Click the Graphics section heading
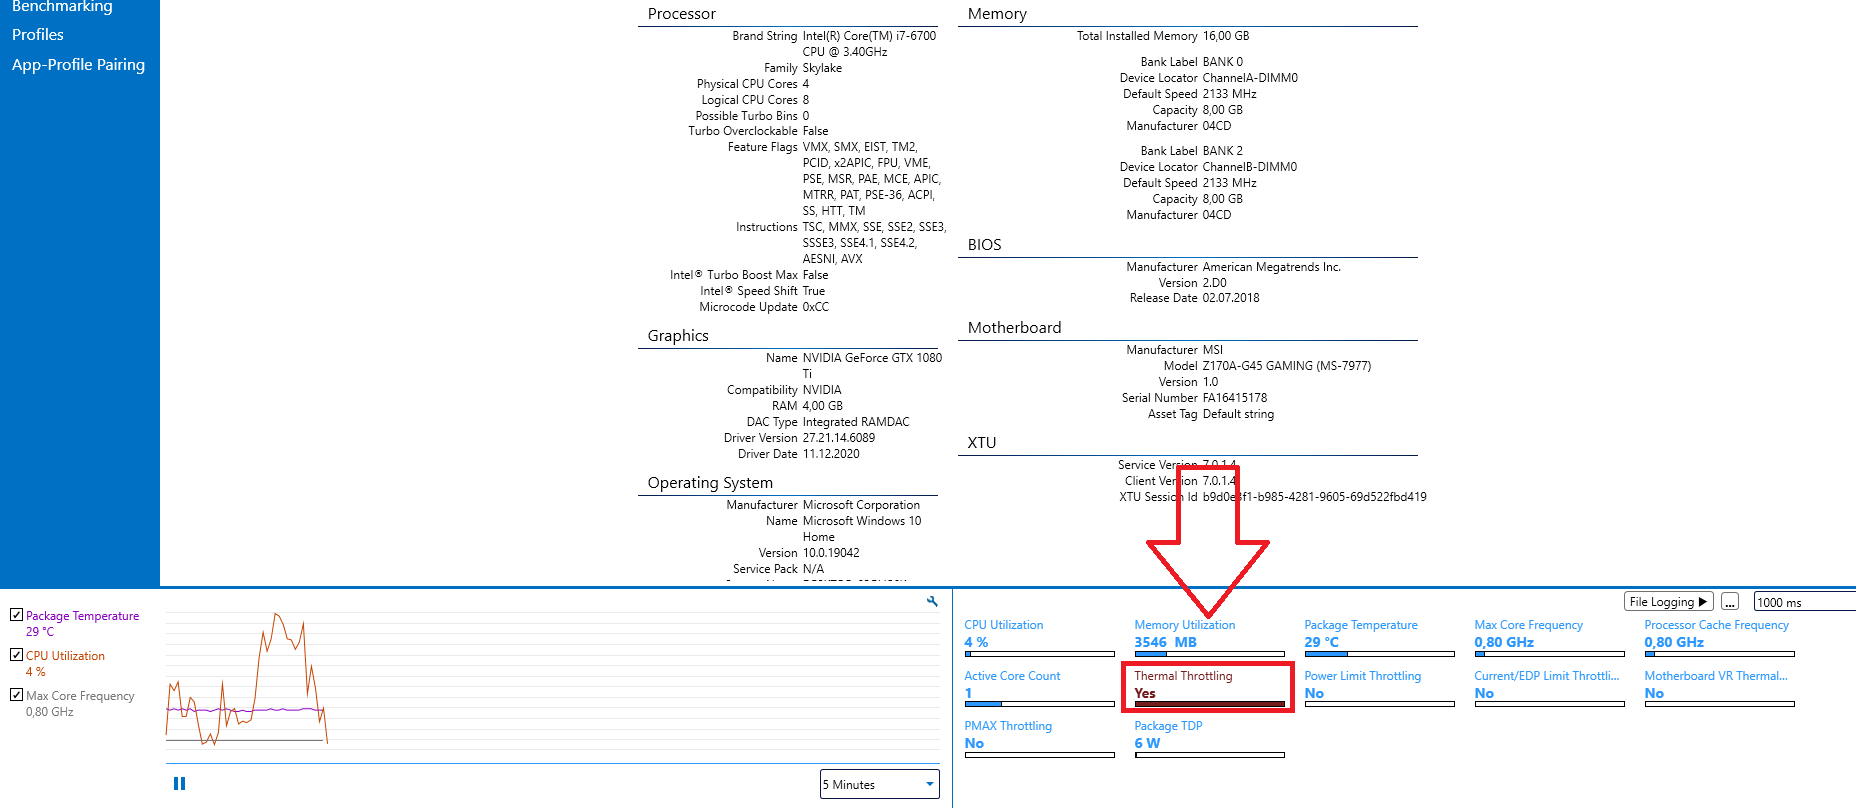This screenshot has height=808, width=1856. click(x=678, y=336)
